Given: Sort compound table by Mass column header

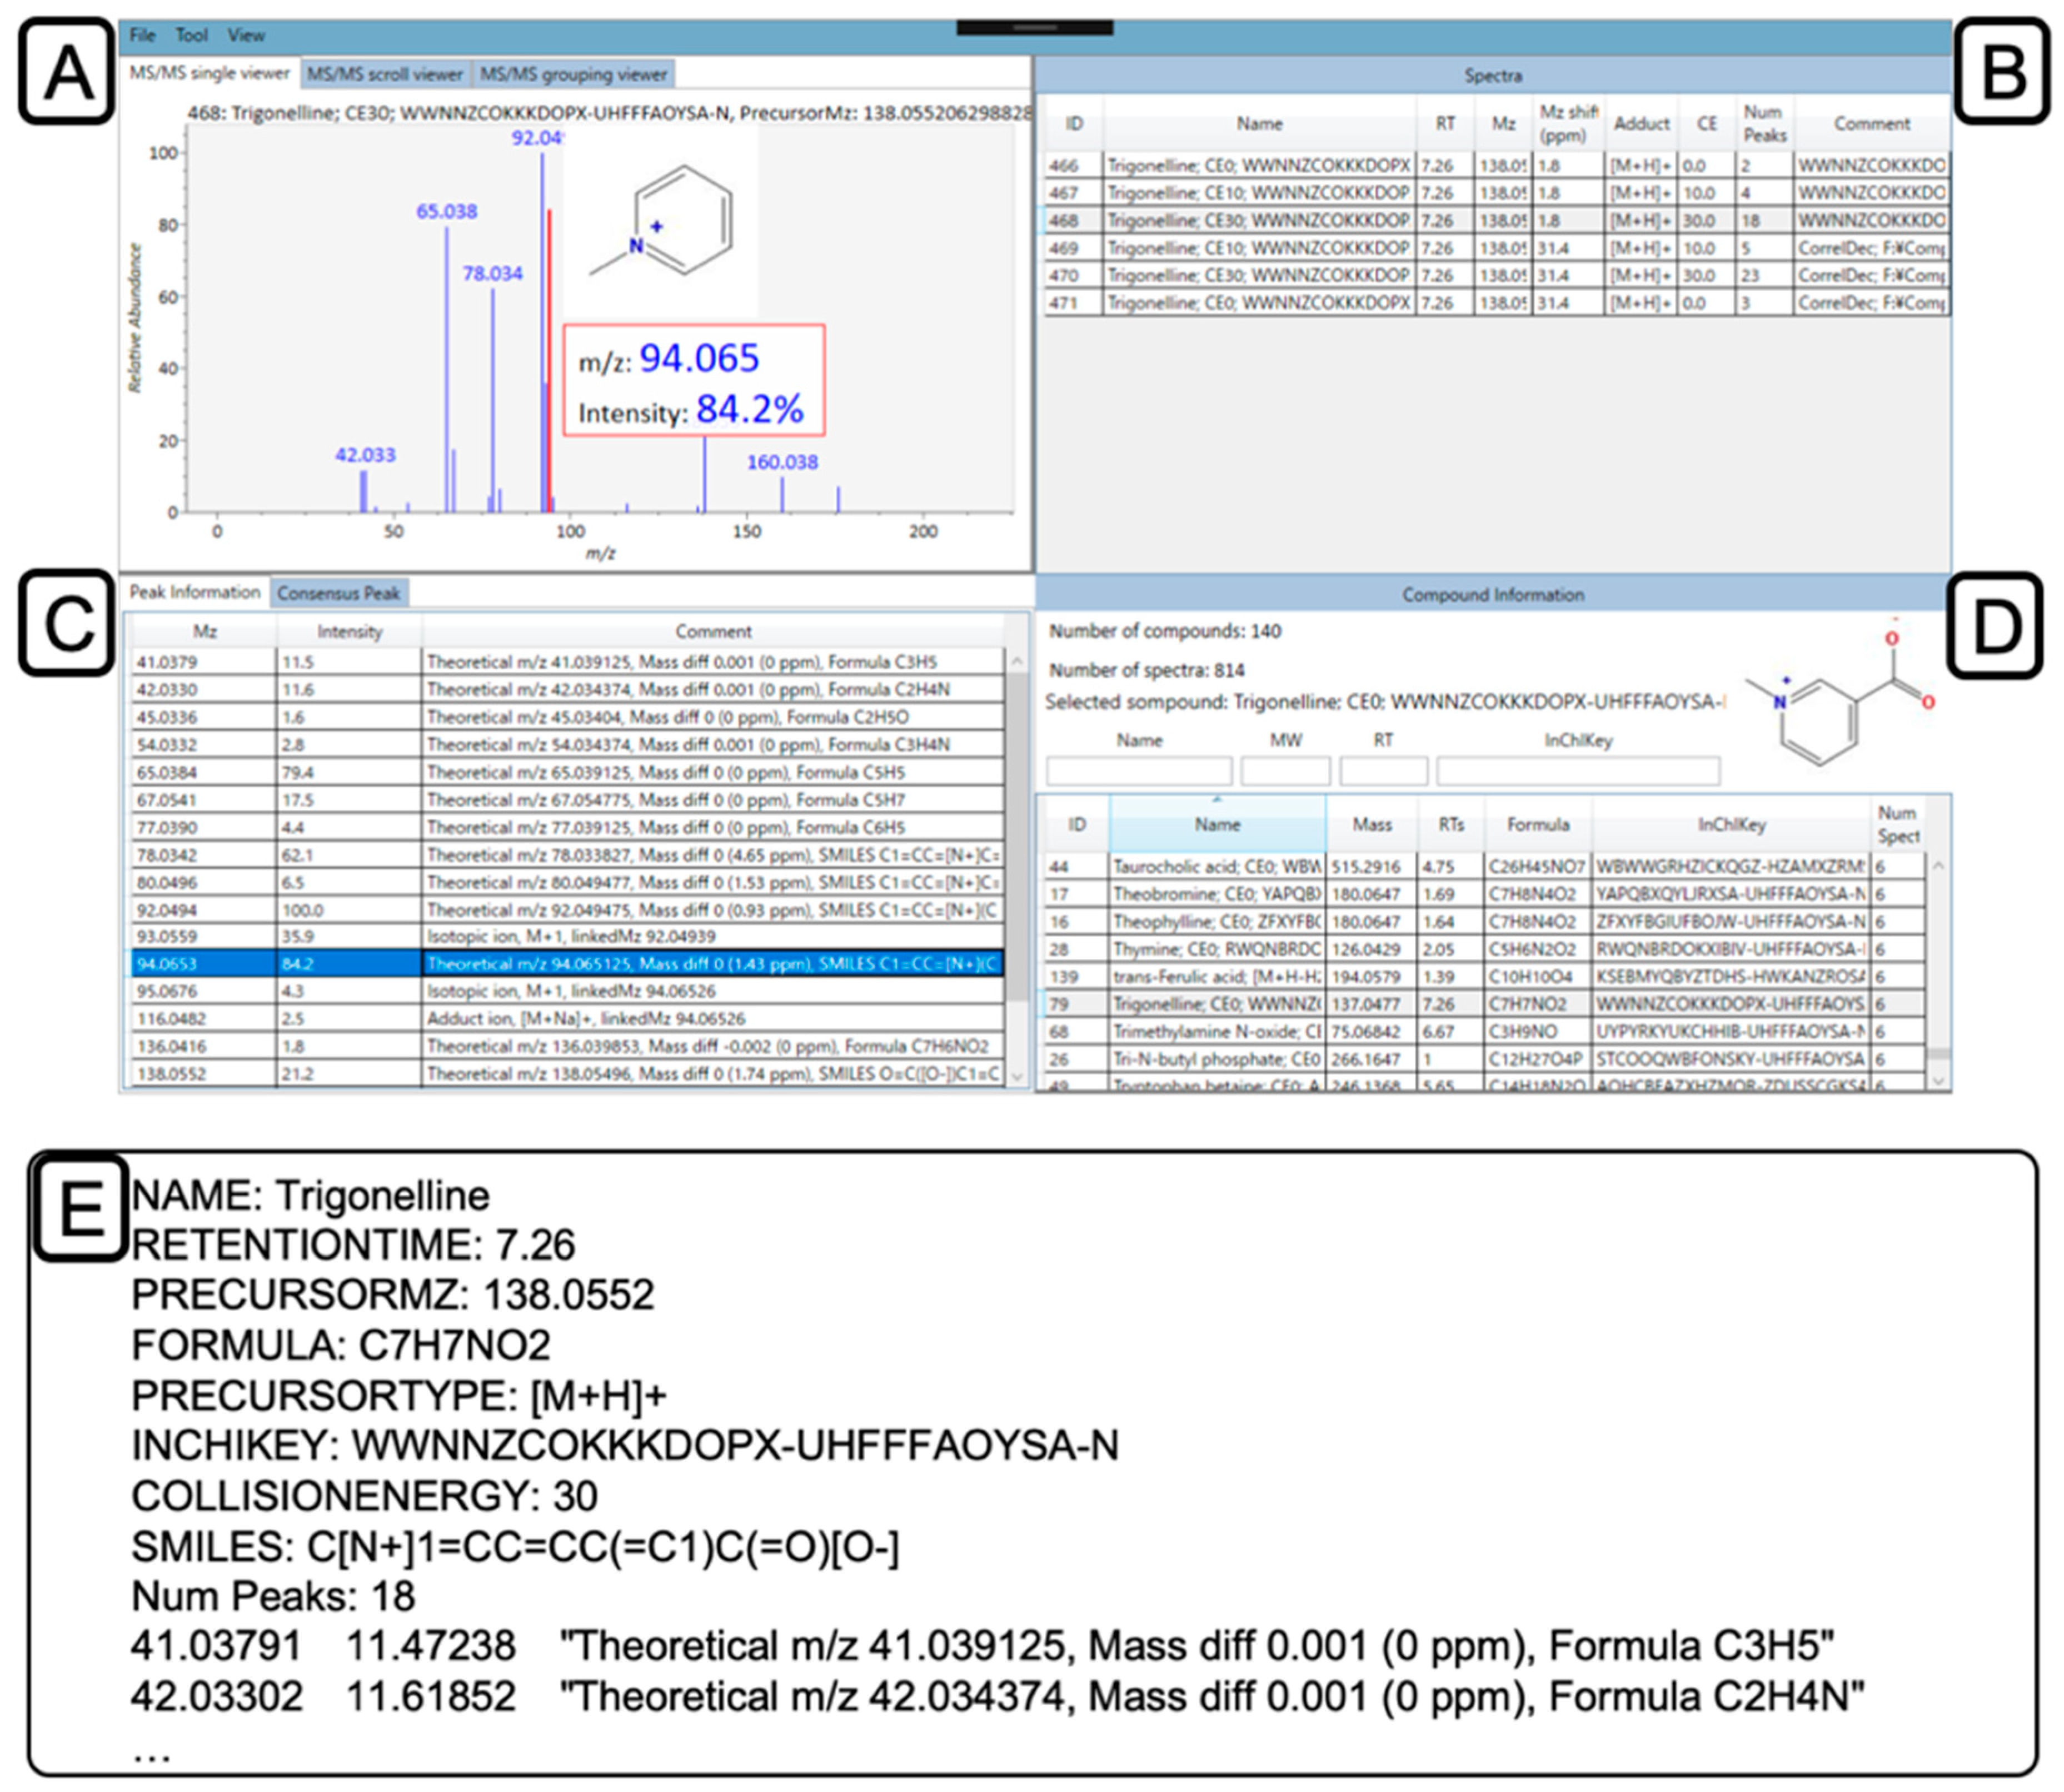Looking at the screenshot, I should [1371, 825].
